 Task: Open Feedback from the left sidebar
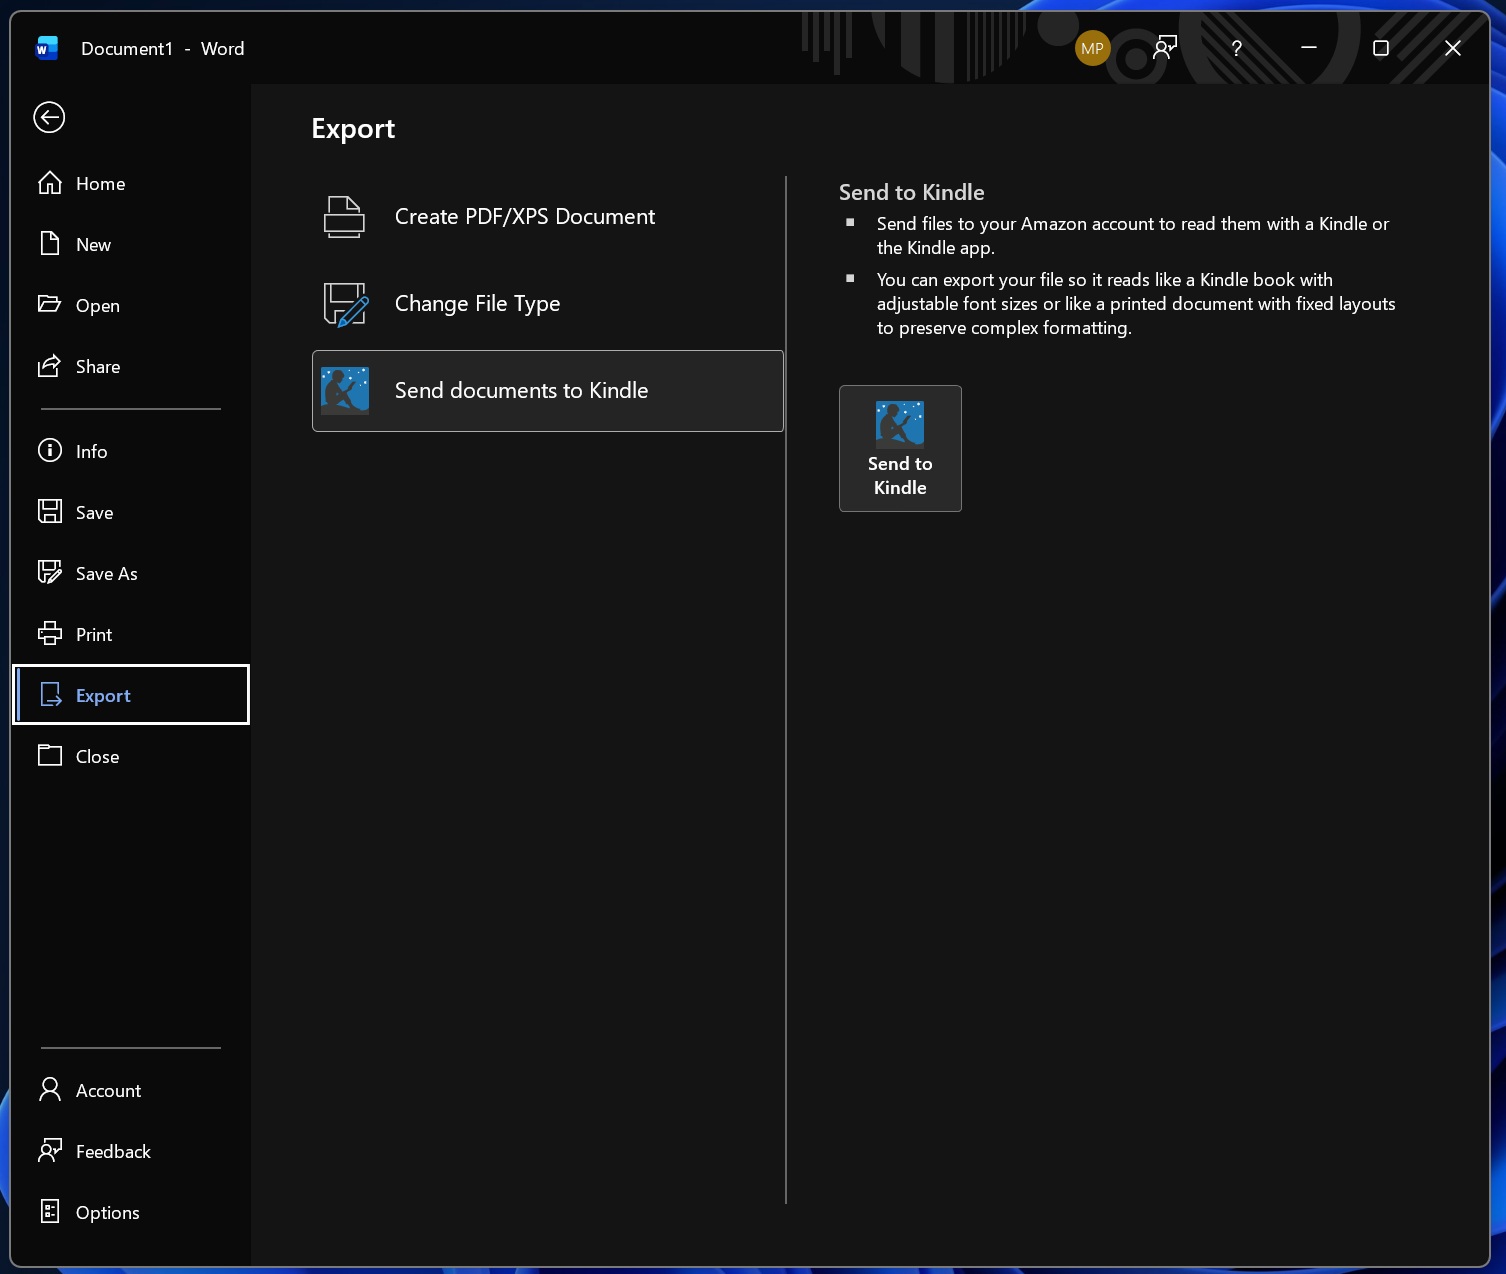pos(131,1151)
